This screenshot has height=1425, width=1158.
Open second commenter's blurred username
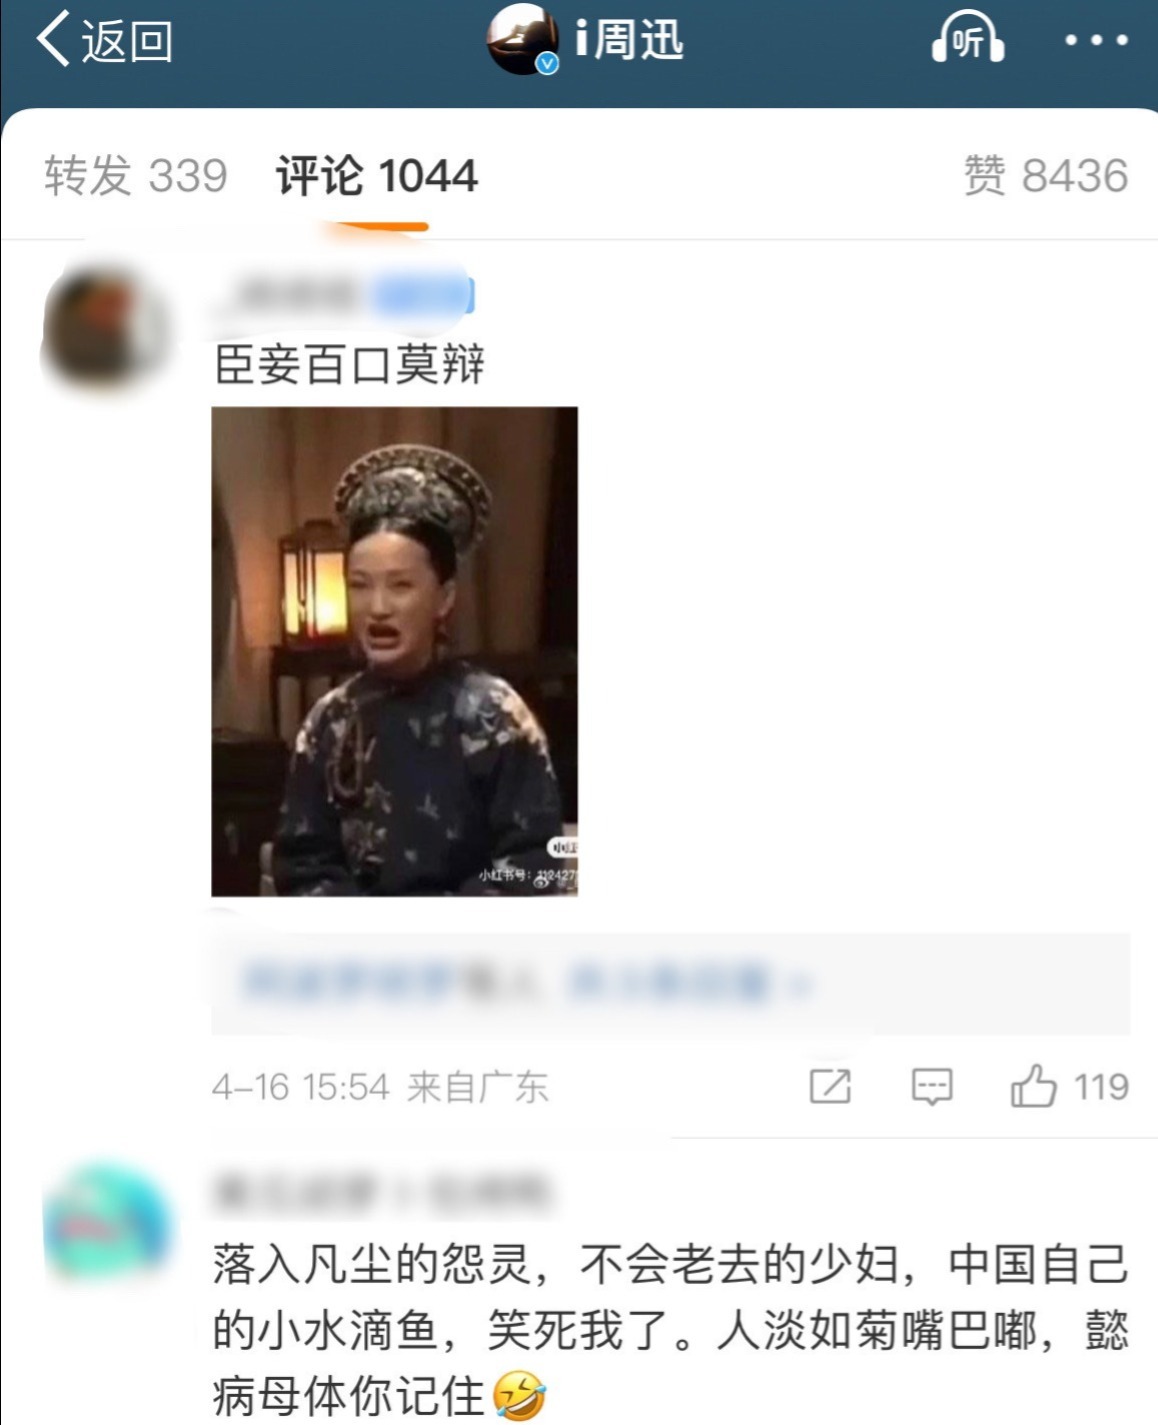tap(381, 1193)
